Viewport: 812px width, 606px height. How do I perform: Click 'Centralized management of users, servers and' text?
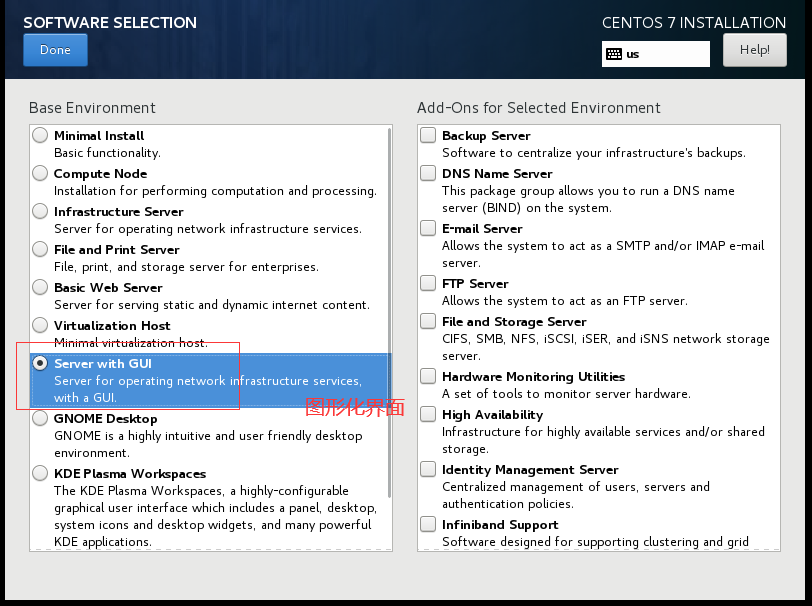click(575, 487)
